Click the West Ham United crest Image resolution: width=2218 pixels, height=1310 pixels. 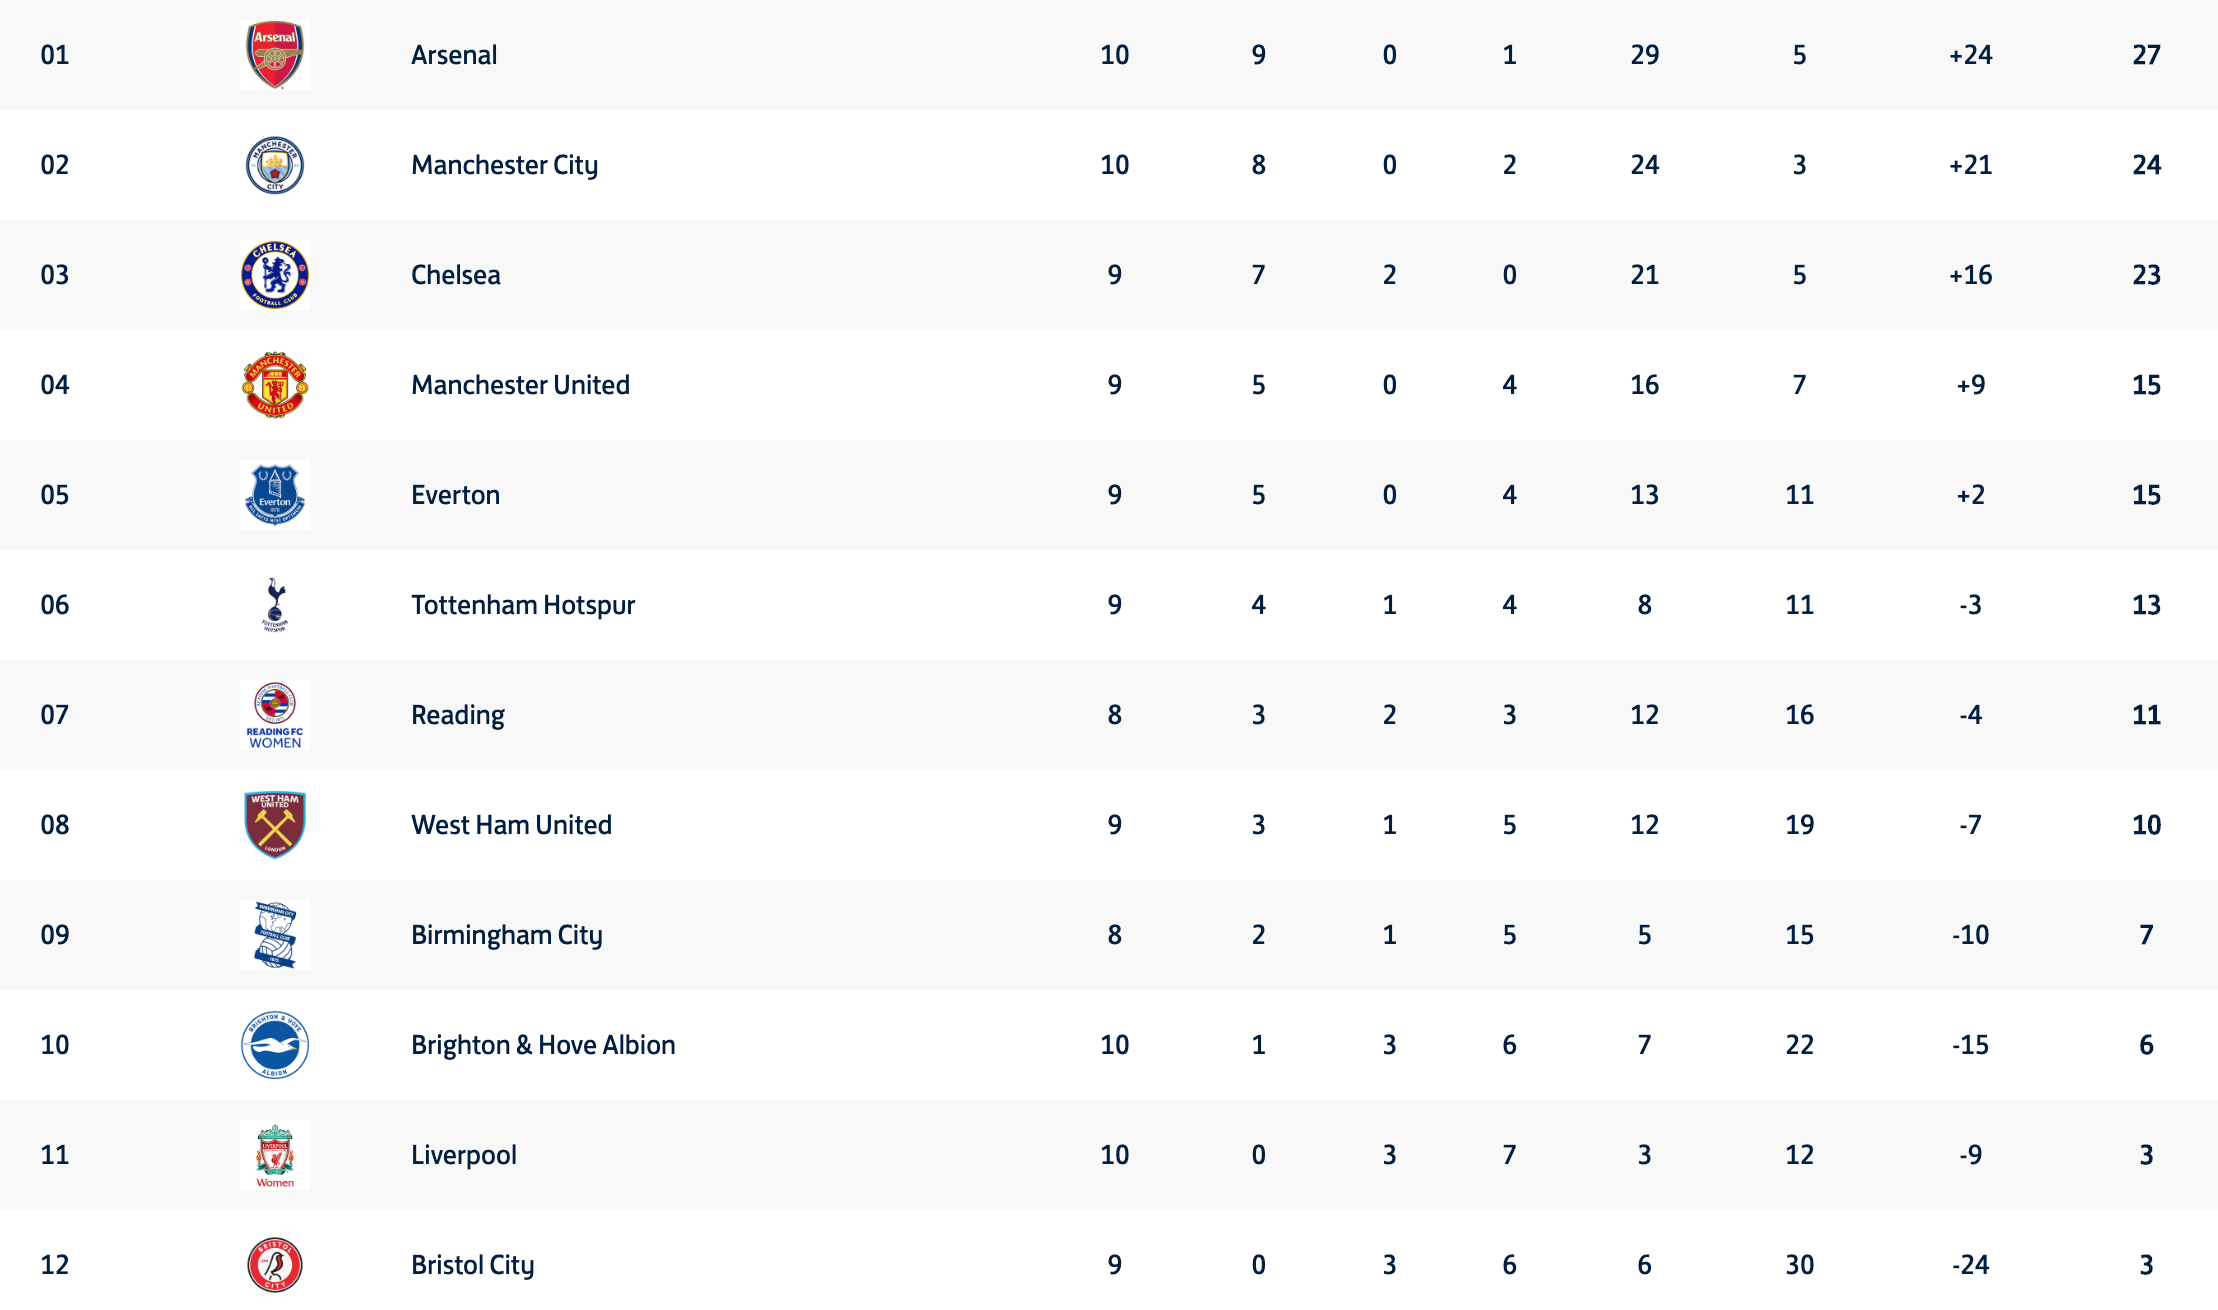275,825
